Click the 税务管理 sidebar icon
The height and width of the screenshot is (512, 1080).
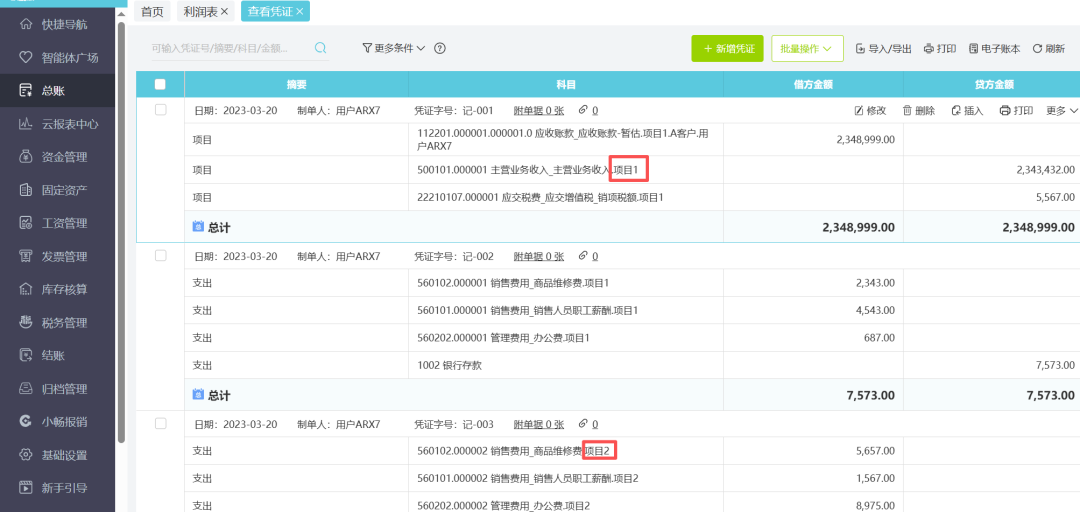(26, 322)
